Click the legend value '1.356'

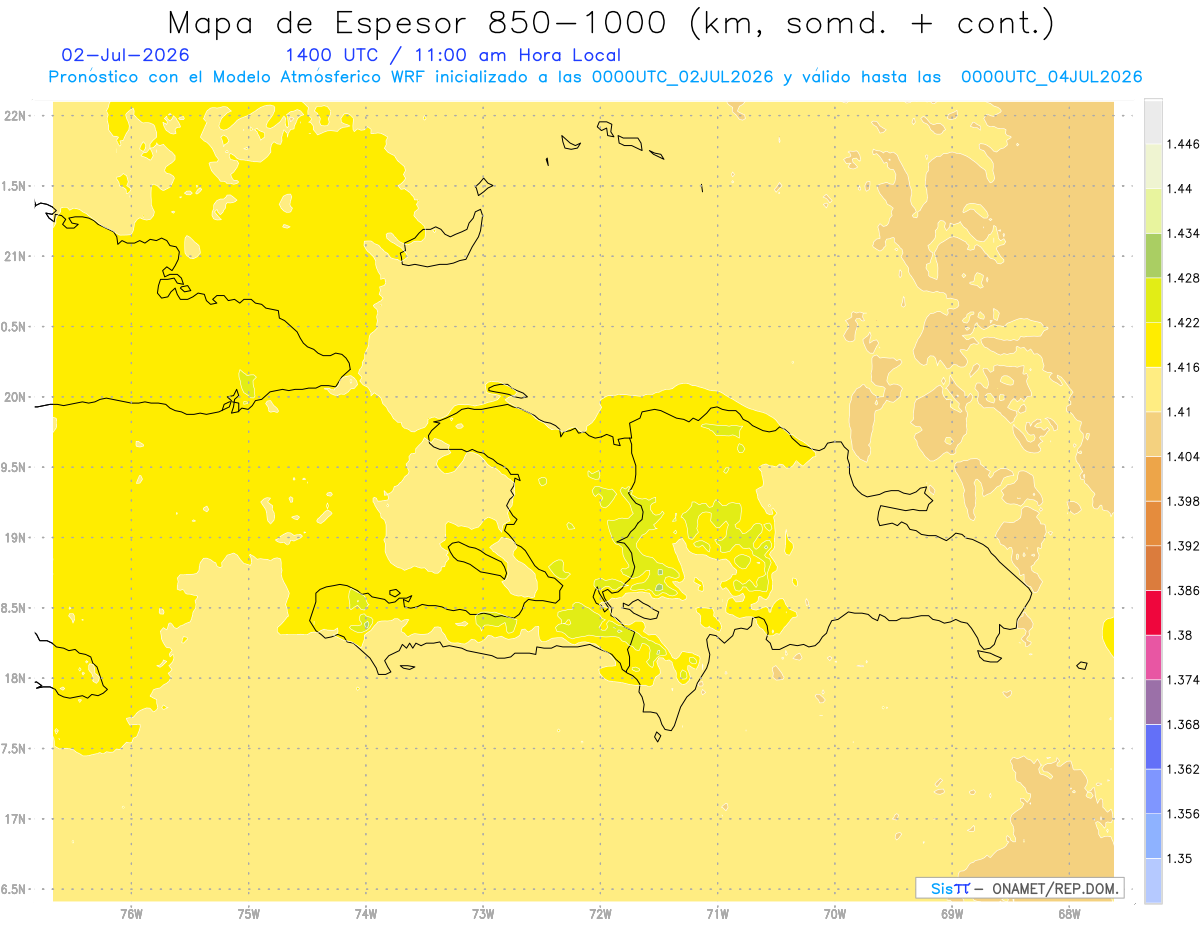coord(1182,814)
